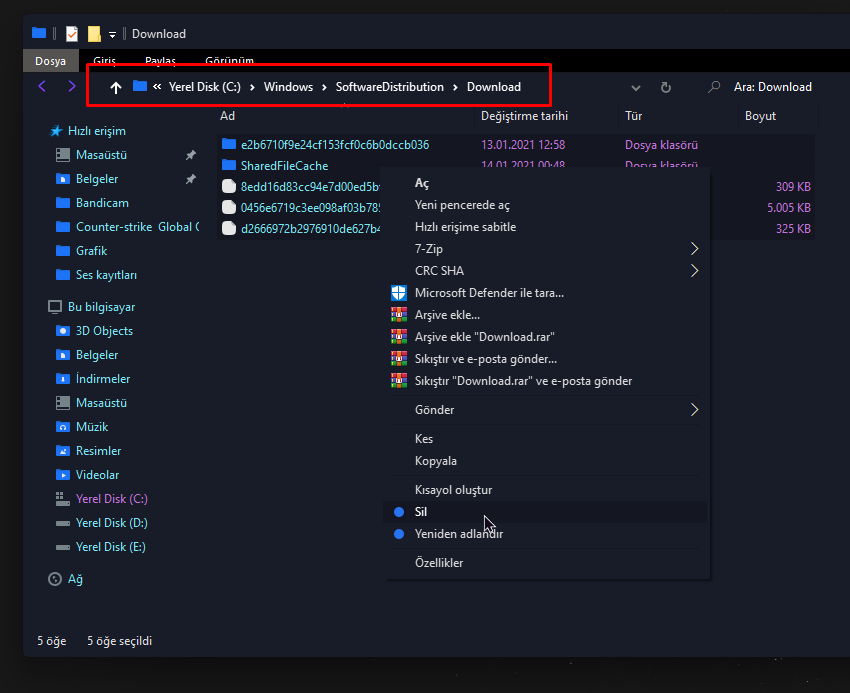850x693 pixels.
Task: Choose Sil from the context menu
Action: pos(421,512)
